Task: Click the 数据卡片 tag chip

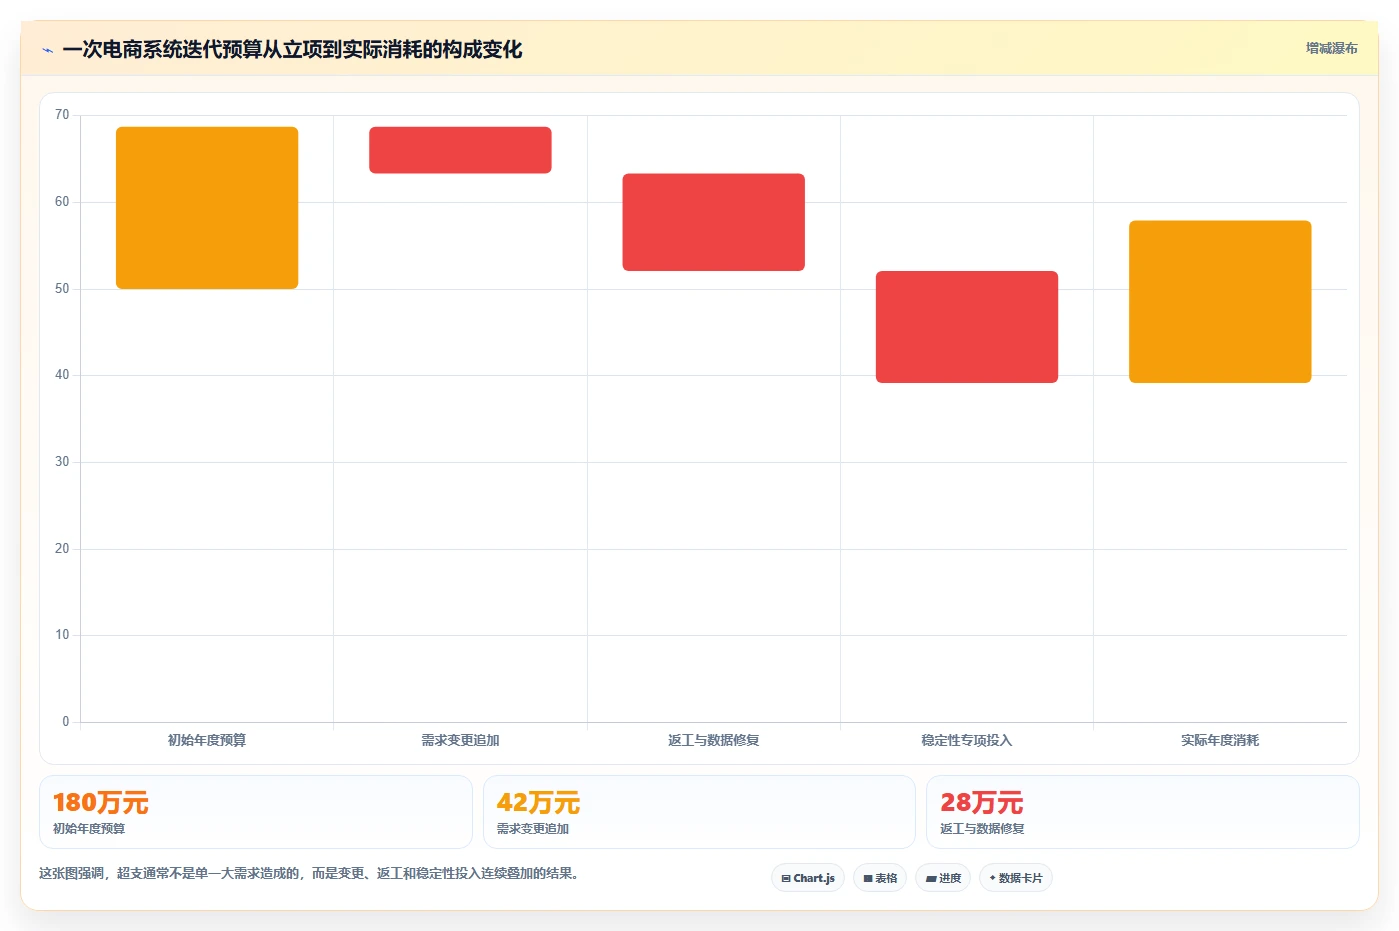Action: 1016,878
